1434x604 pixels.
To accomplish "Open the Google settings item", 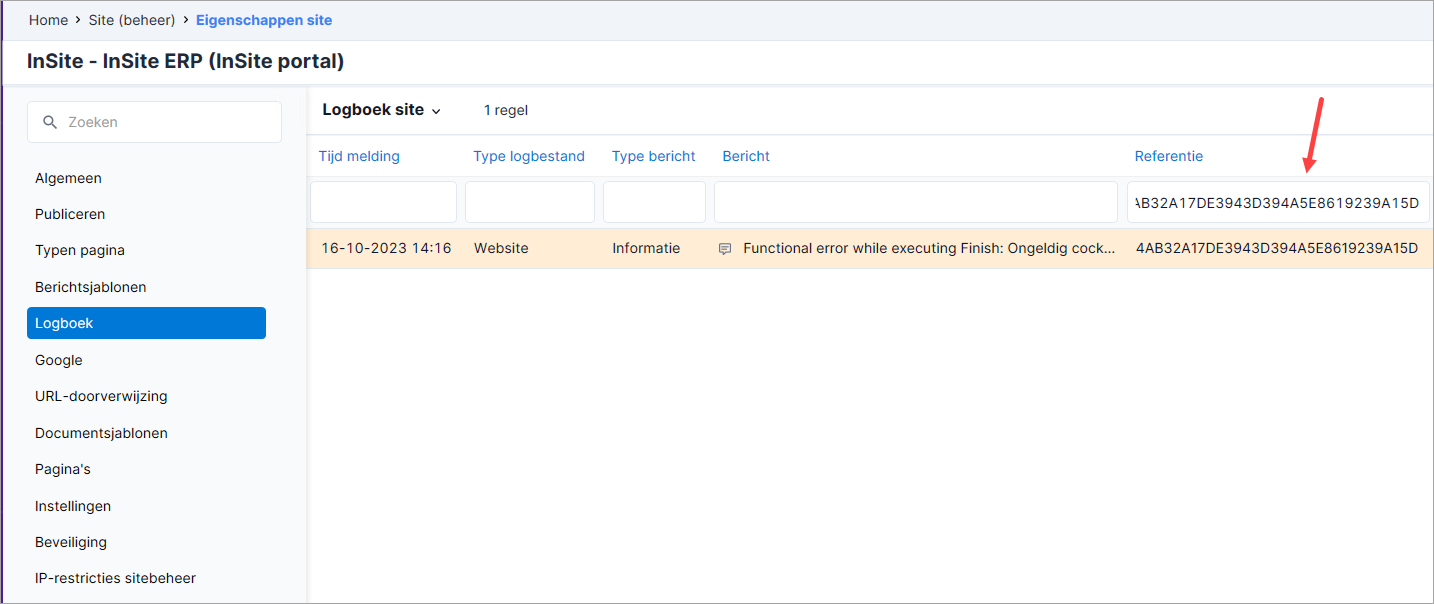I will (59, 360).
